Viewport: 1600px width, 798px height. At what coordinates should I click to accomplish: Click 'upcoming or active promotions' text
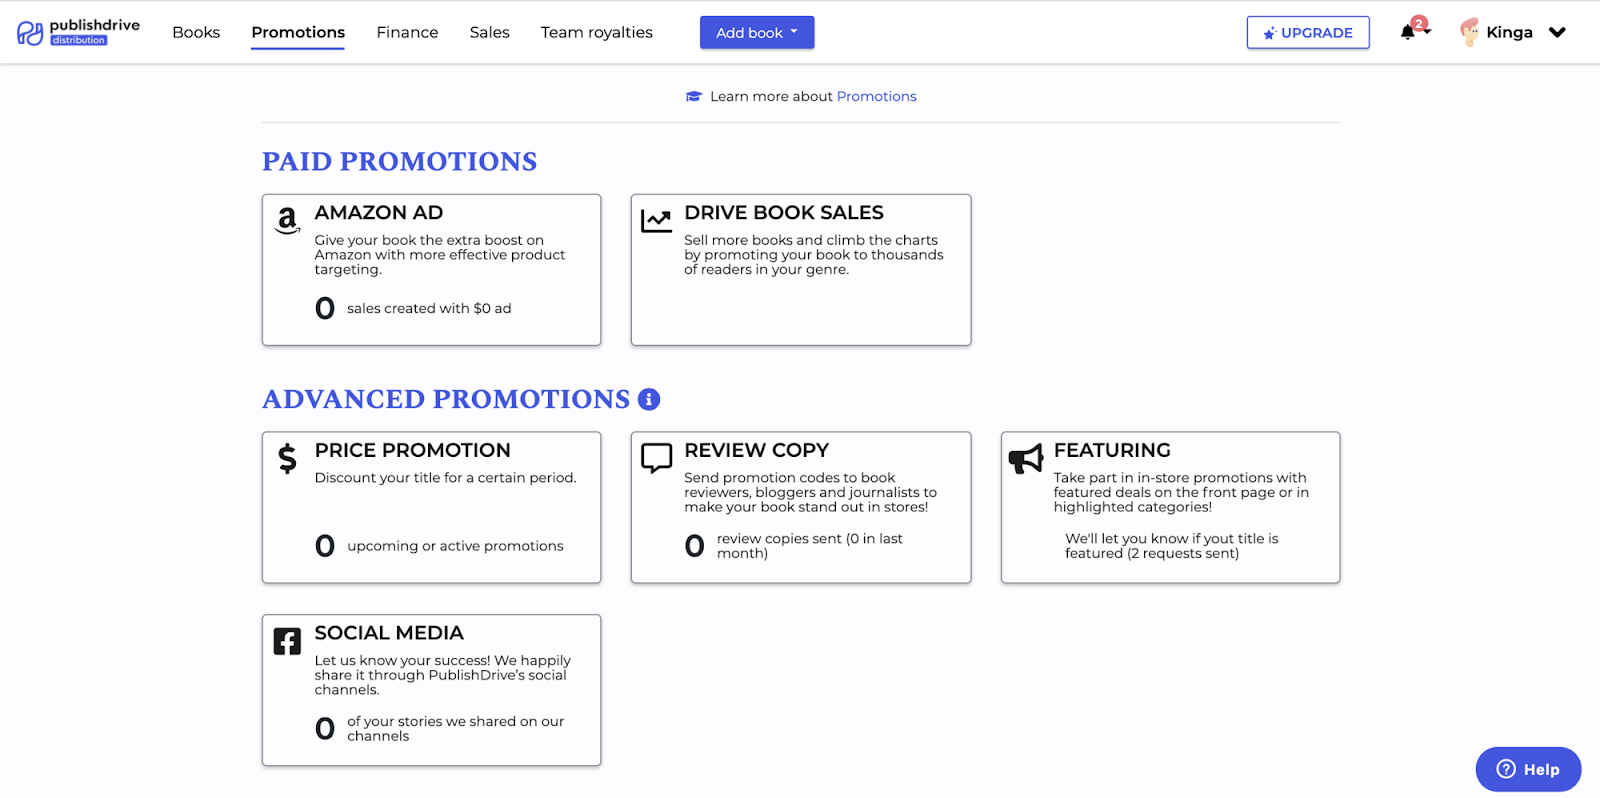455,546
